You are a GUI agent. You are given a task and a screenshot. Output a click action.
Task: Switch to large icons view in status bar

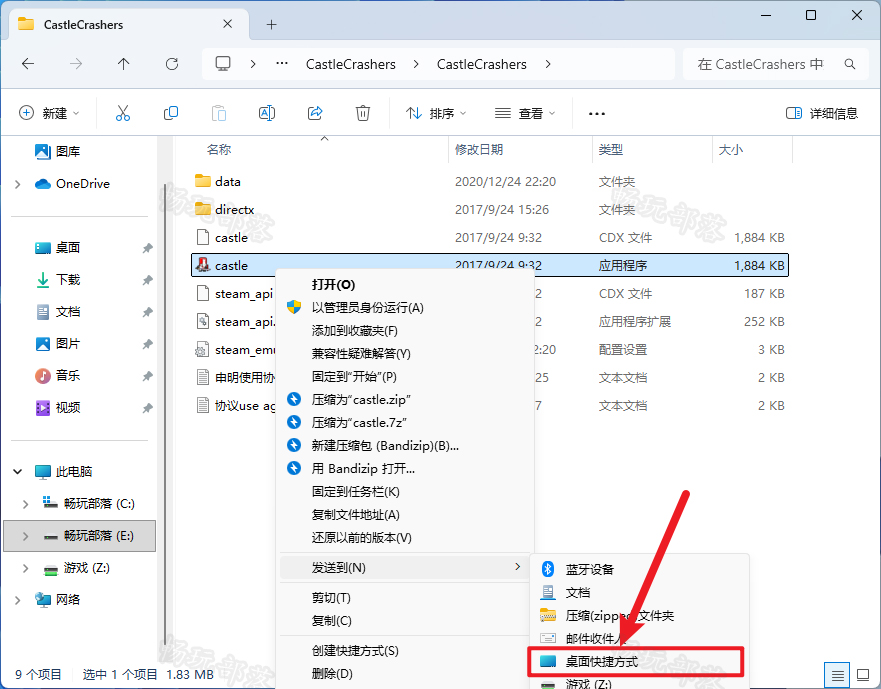tap(862, 674)
